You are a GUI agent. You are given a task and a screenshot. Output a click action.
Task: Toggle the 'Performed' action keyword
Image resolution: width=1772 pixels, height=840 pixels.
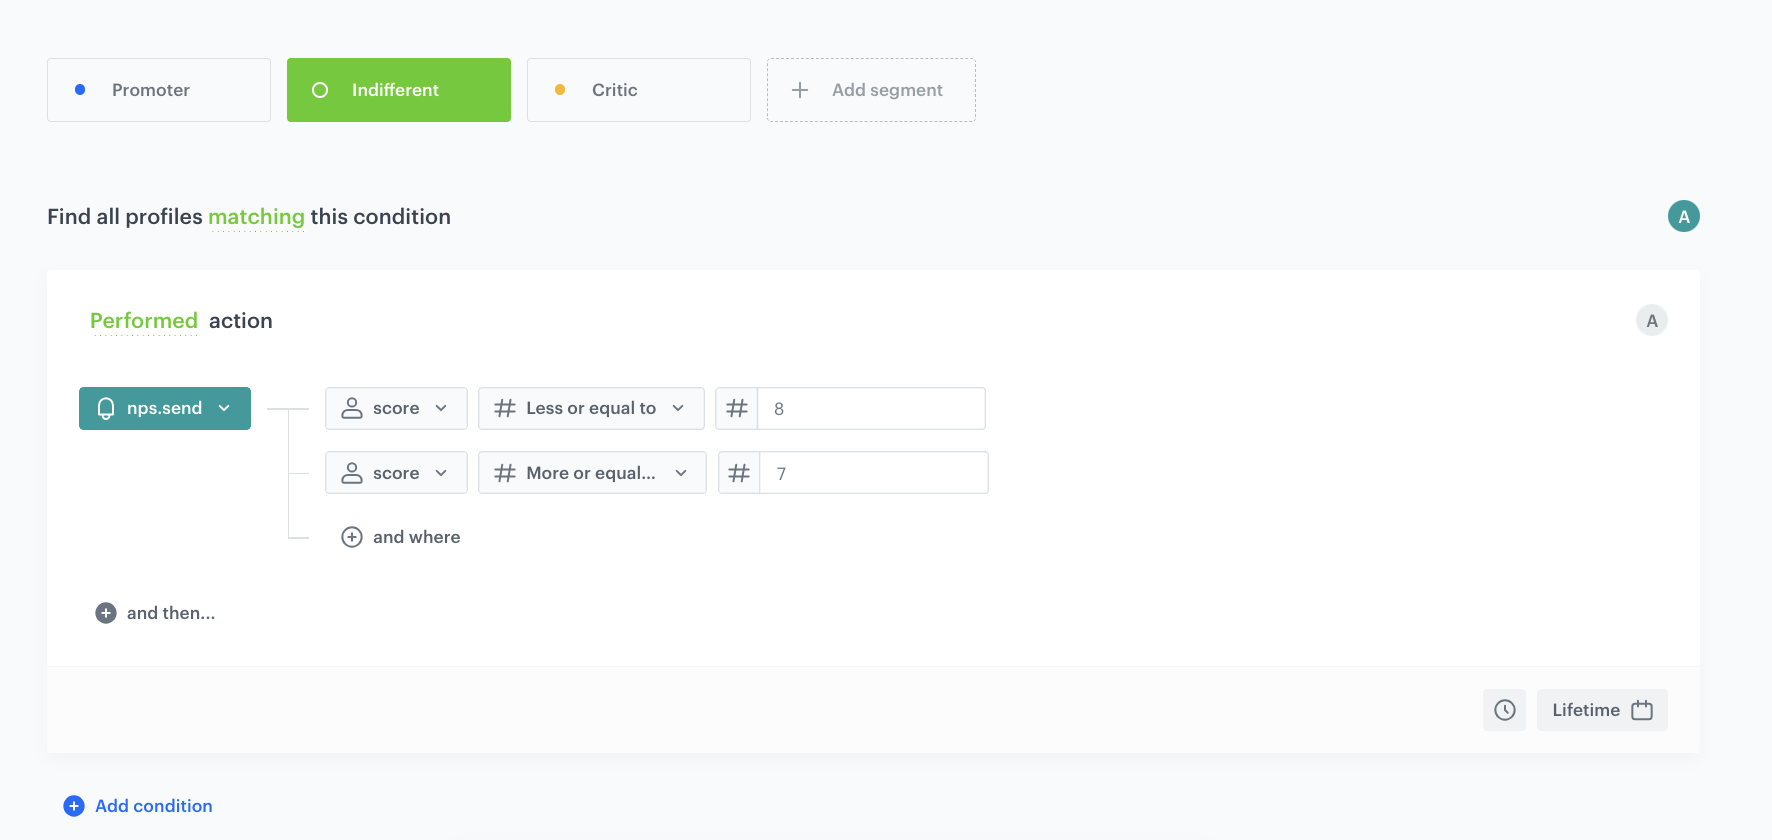144,321
